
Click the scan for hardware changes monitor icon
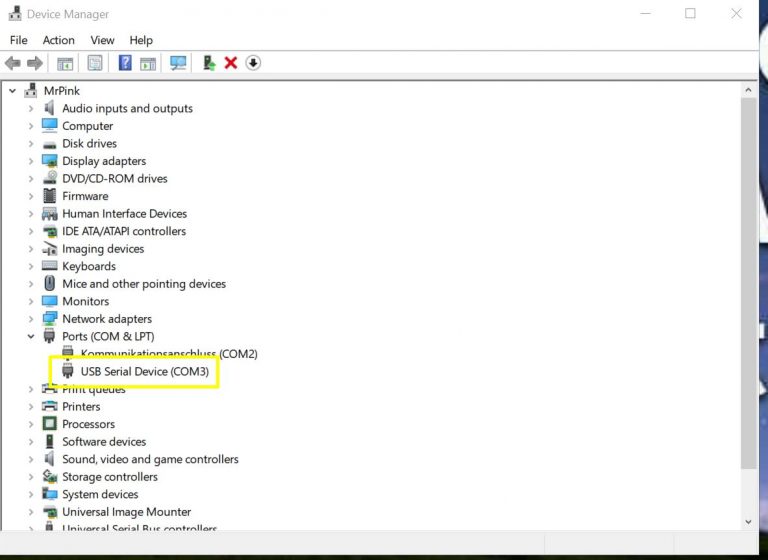coord(178,63)
